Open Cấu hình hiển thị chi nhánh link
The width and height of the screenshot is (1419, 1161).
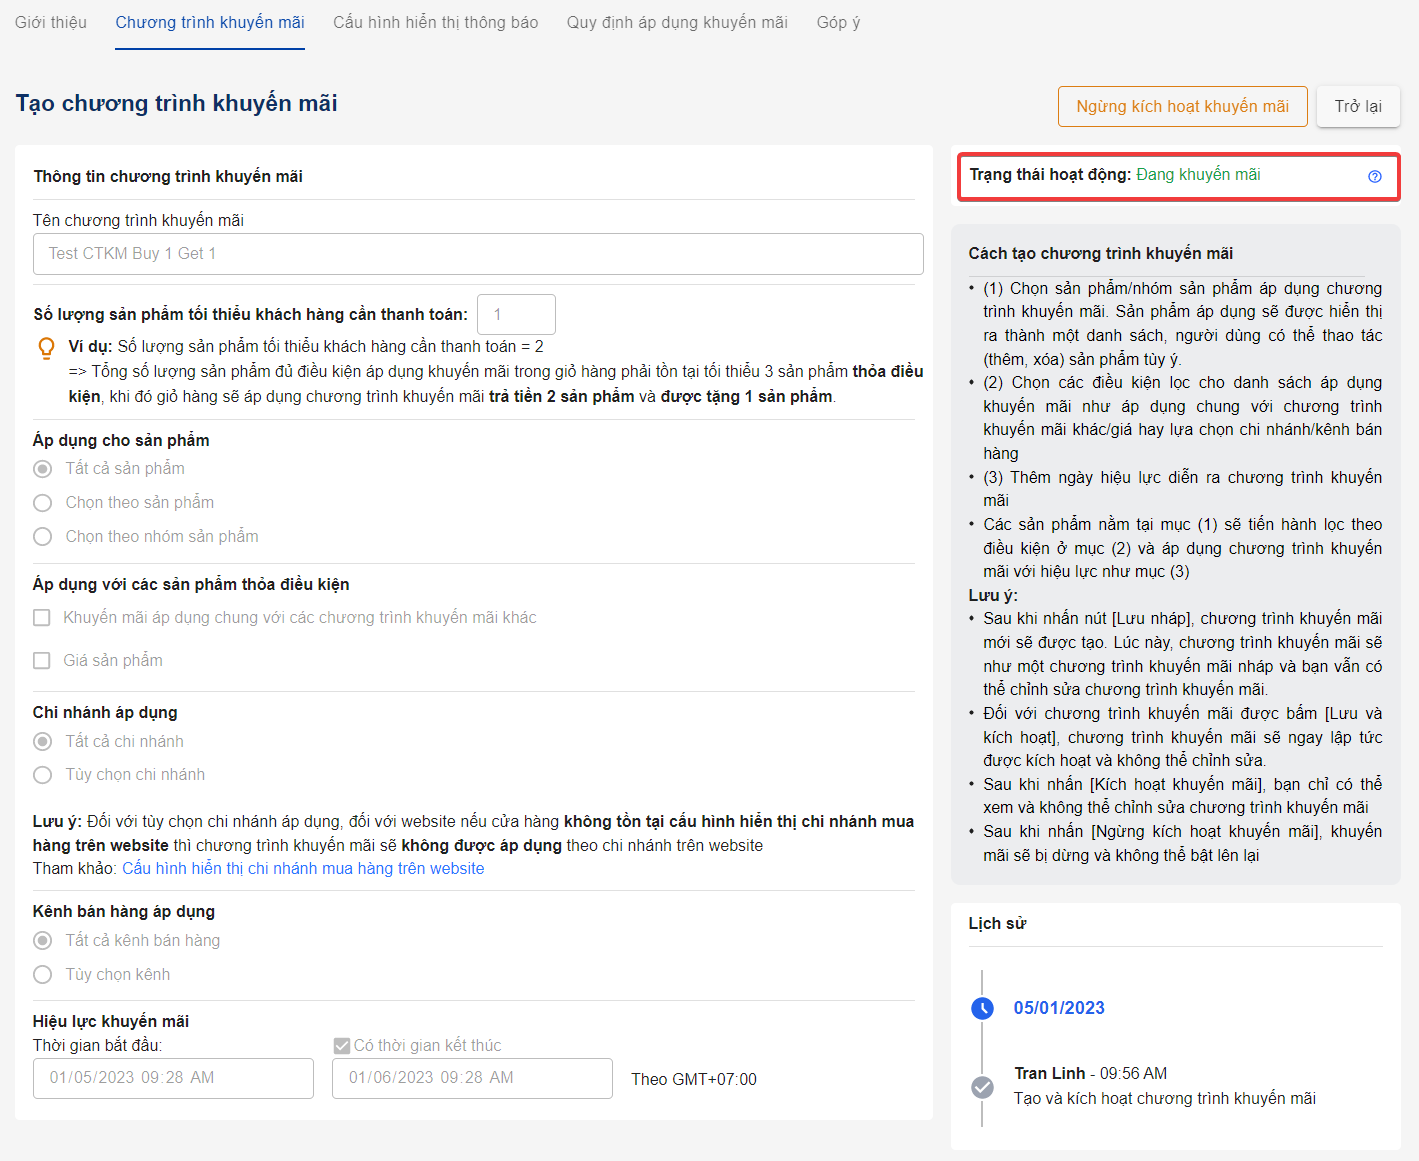tap(303, 869)
